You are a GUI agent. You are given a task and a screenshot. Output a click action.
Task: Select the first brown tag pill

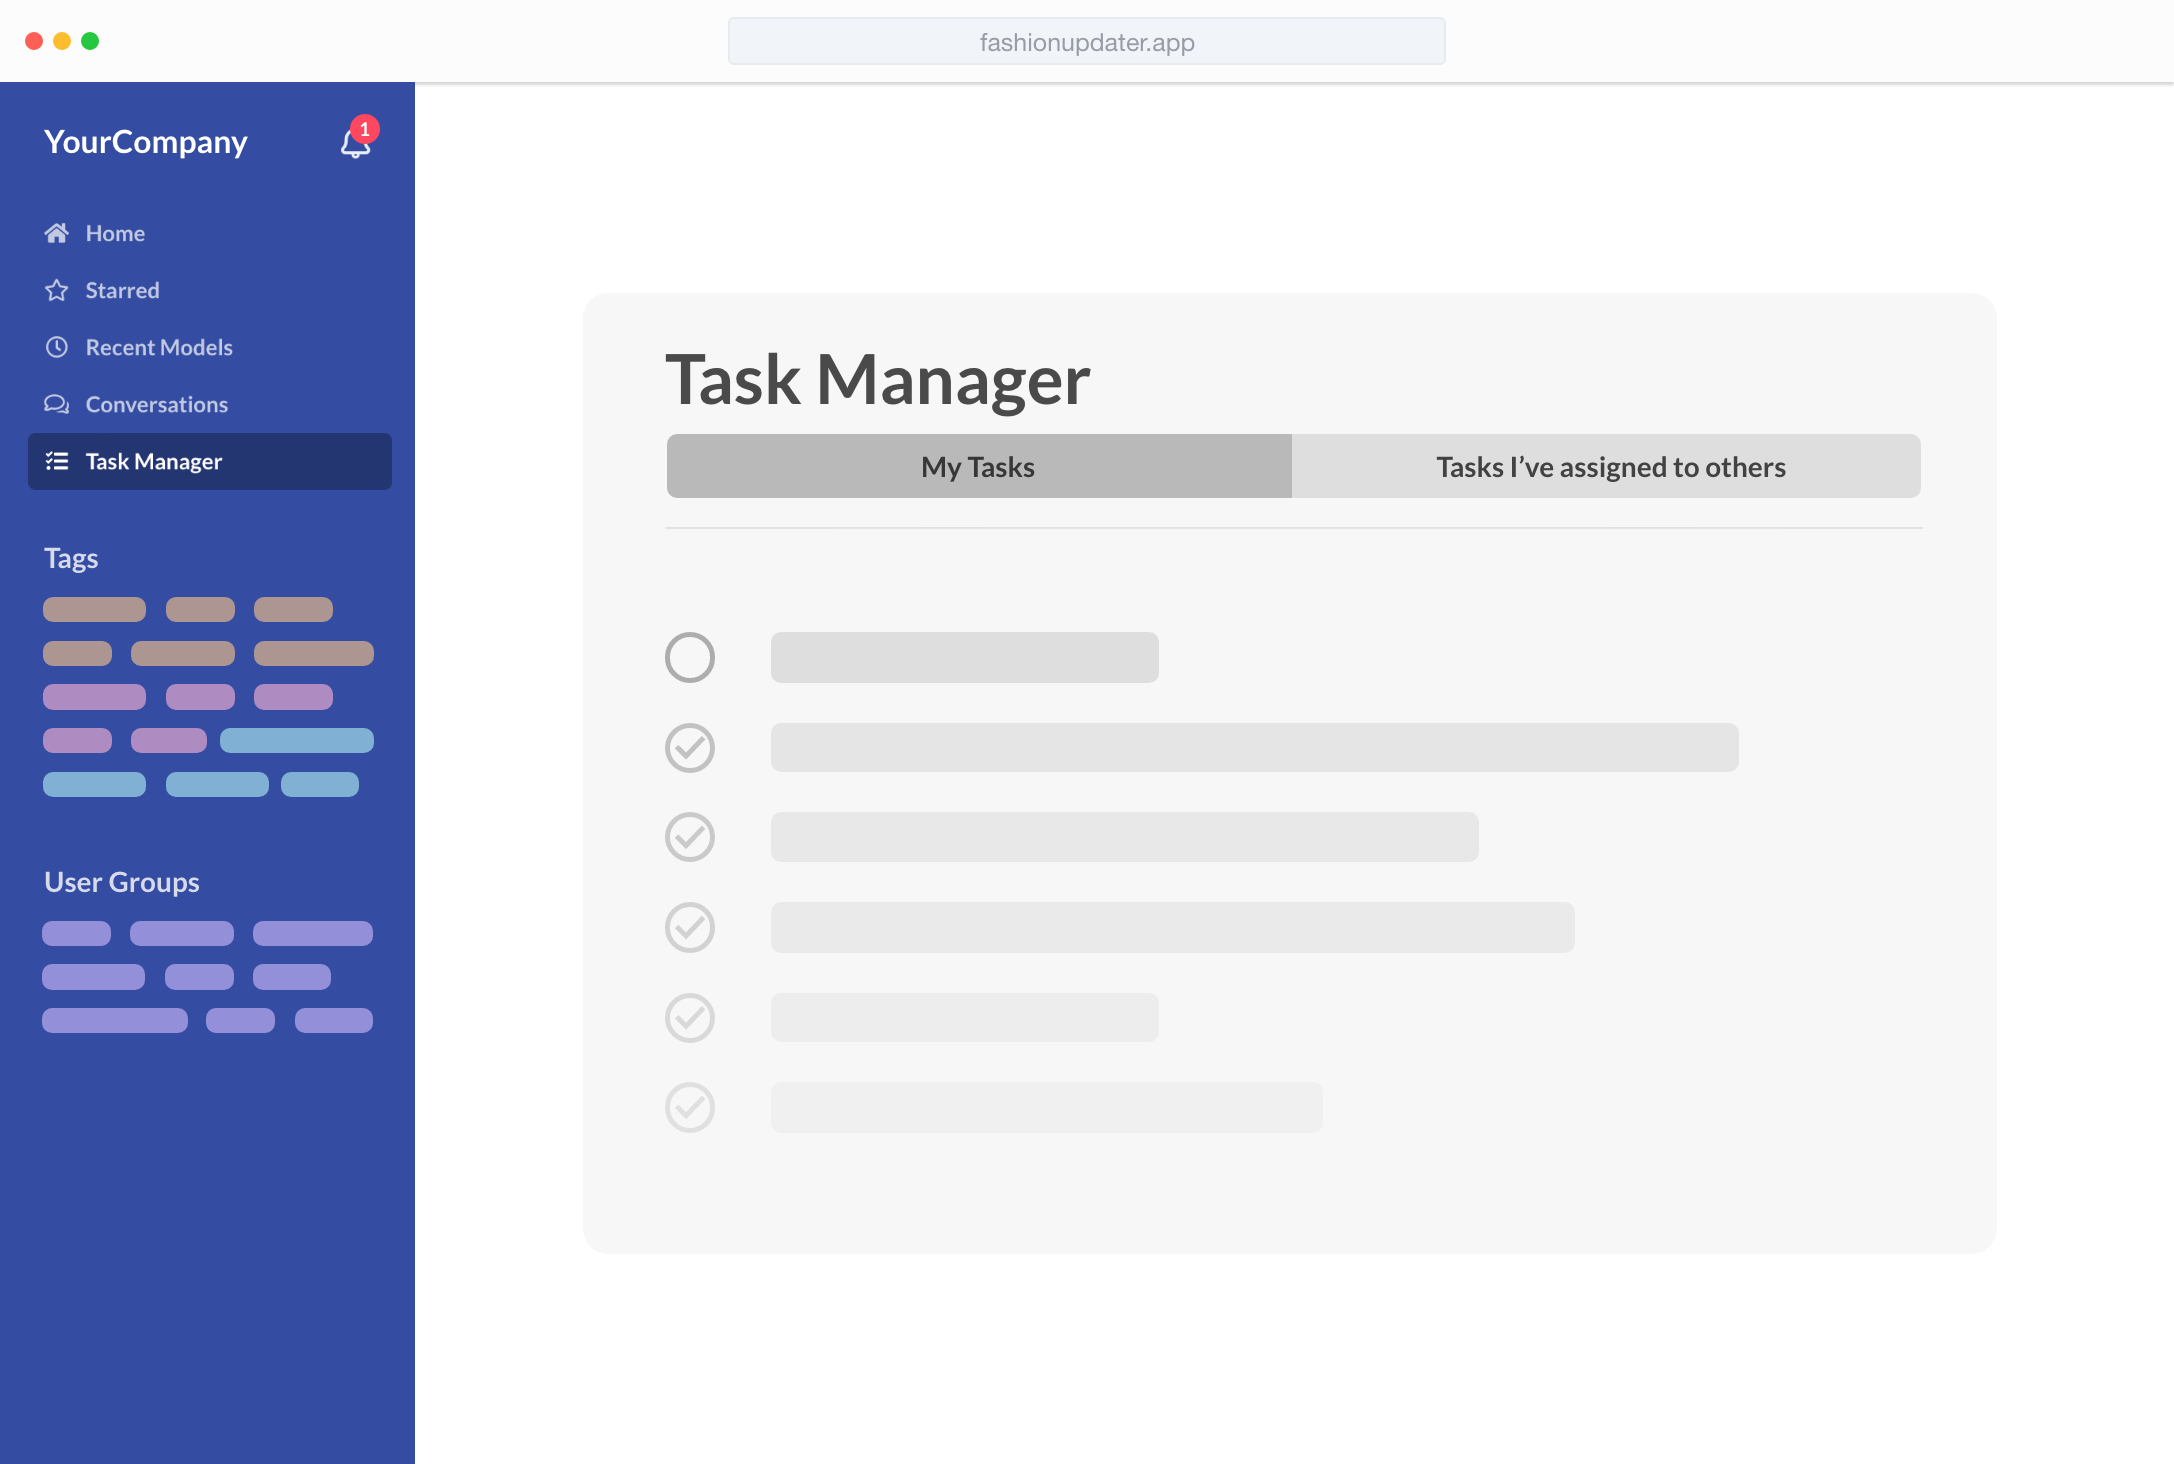coord(94,609)
